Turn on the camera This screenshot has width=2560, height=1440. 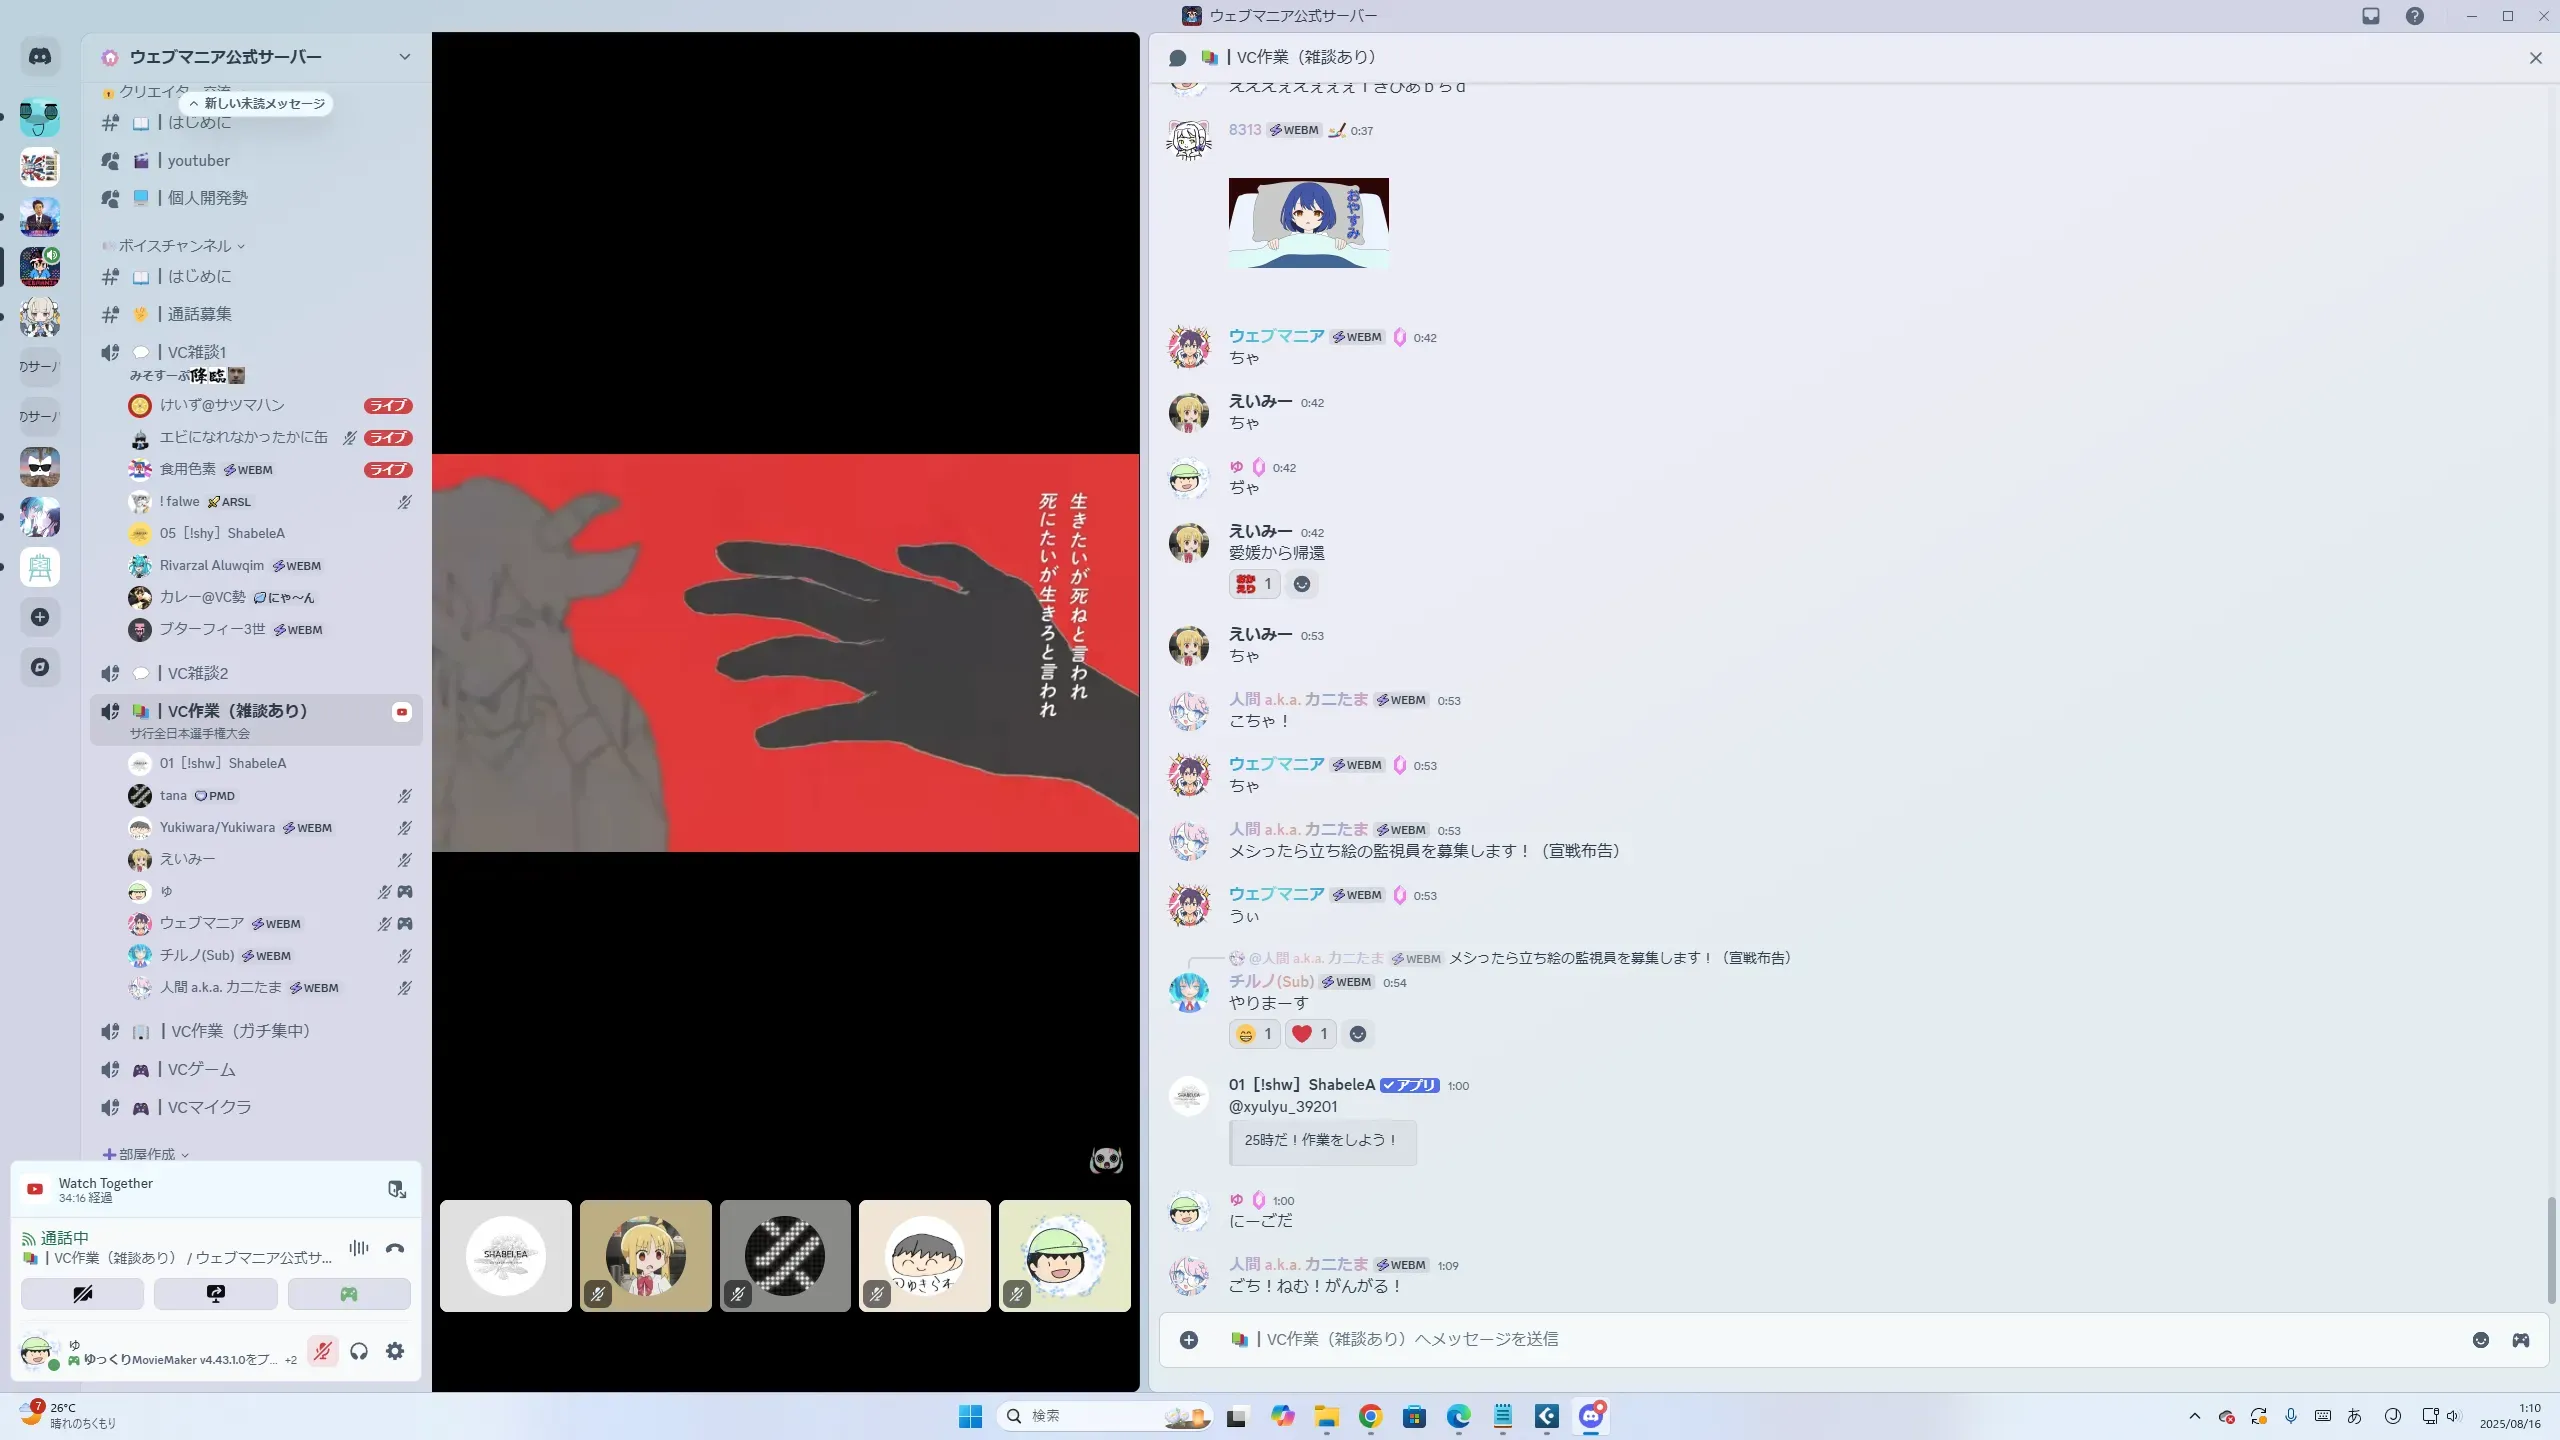click(x=82, y=1294)
